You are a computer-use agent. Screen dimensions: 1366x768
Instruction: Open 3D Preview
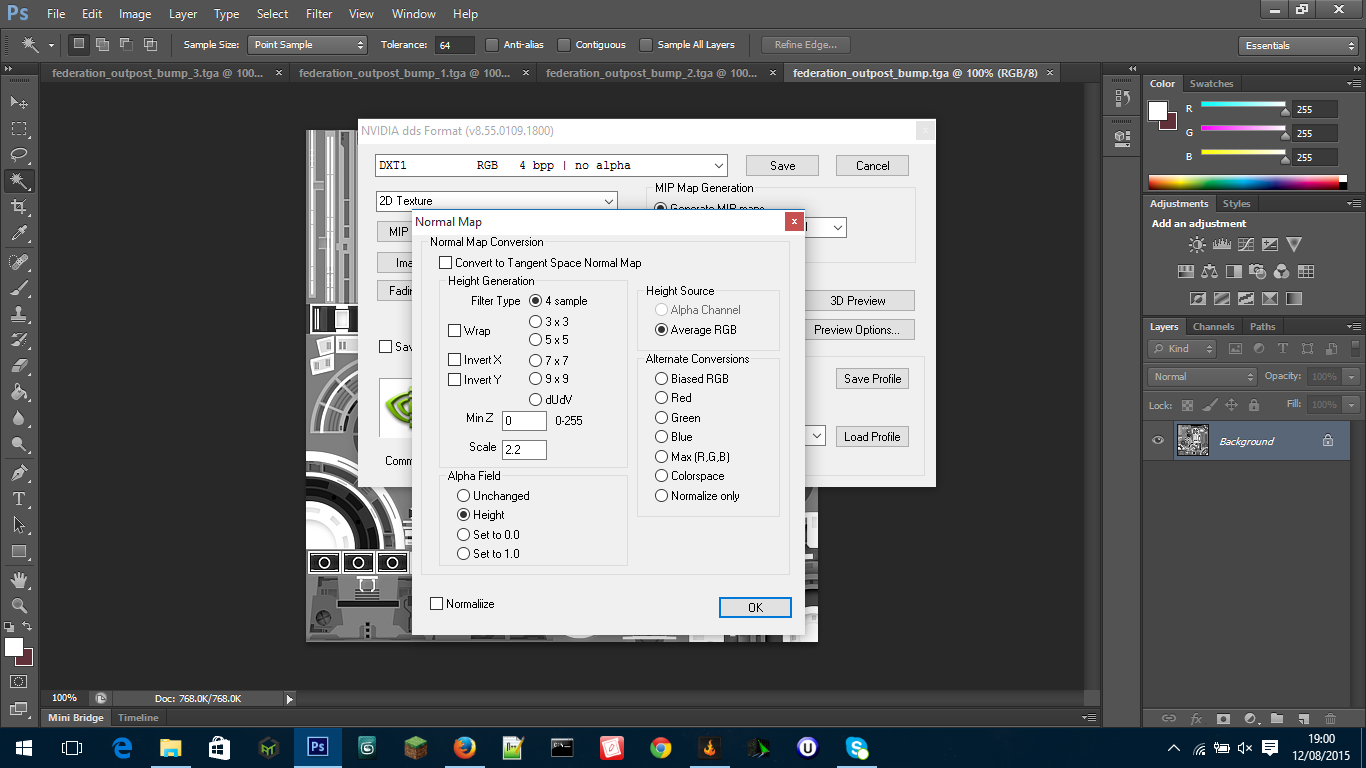tap(858, 301)
